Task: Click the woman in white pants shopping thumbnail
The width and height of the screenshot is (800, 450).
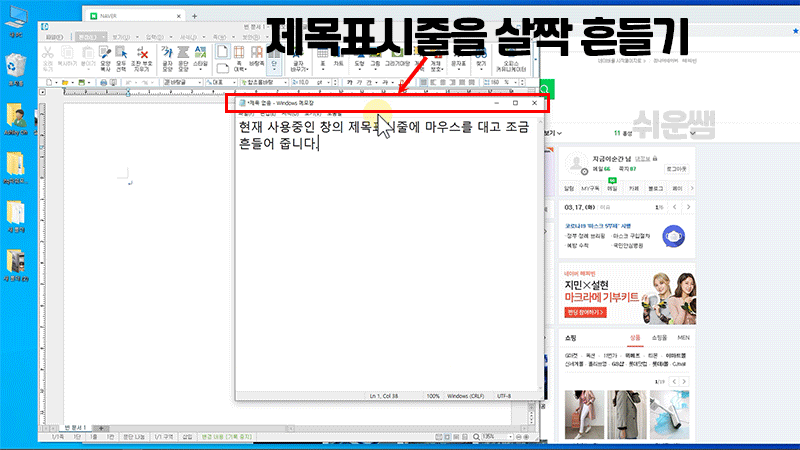Action: (x=584, y=415)
